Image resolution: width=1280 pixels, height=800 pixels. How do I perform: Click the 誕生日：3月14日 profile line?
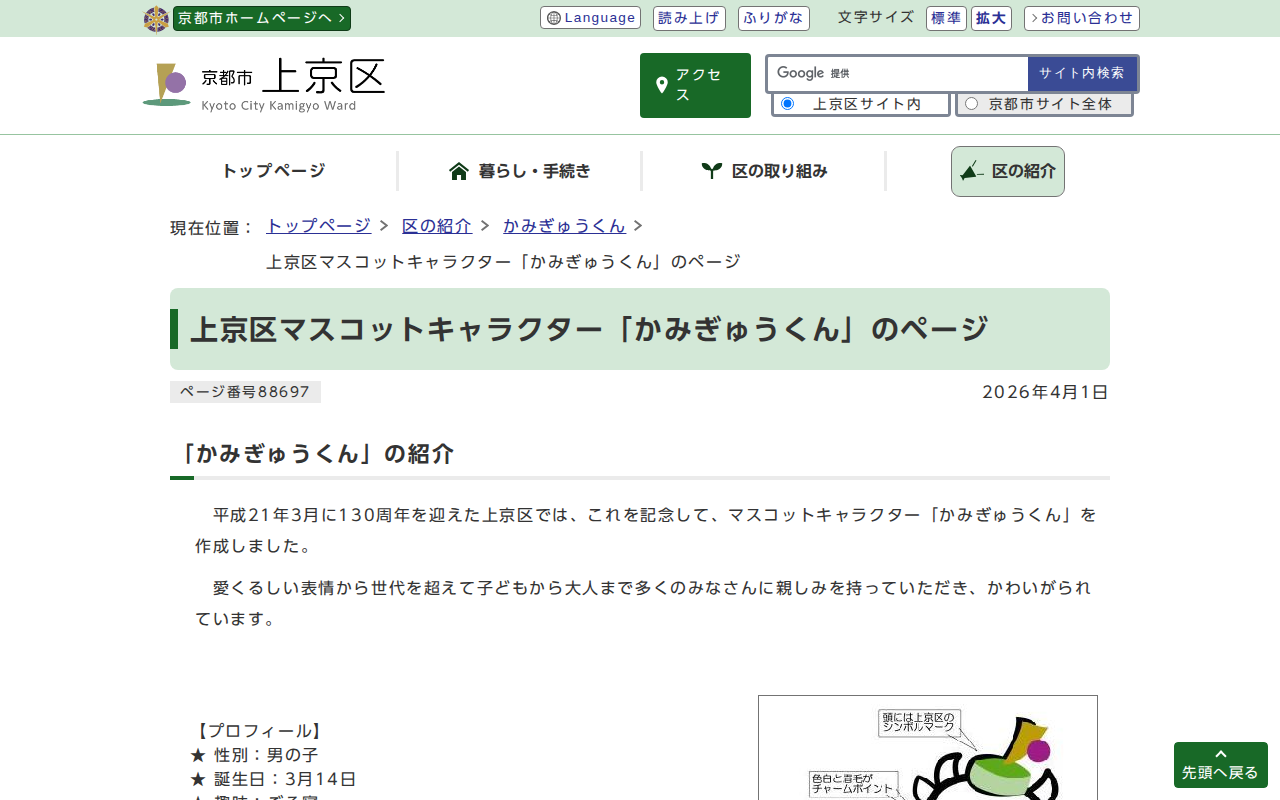pyautogui.click(x=273, y=779)
